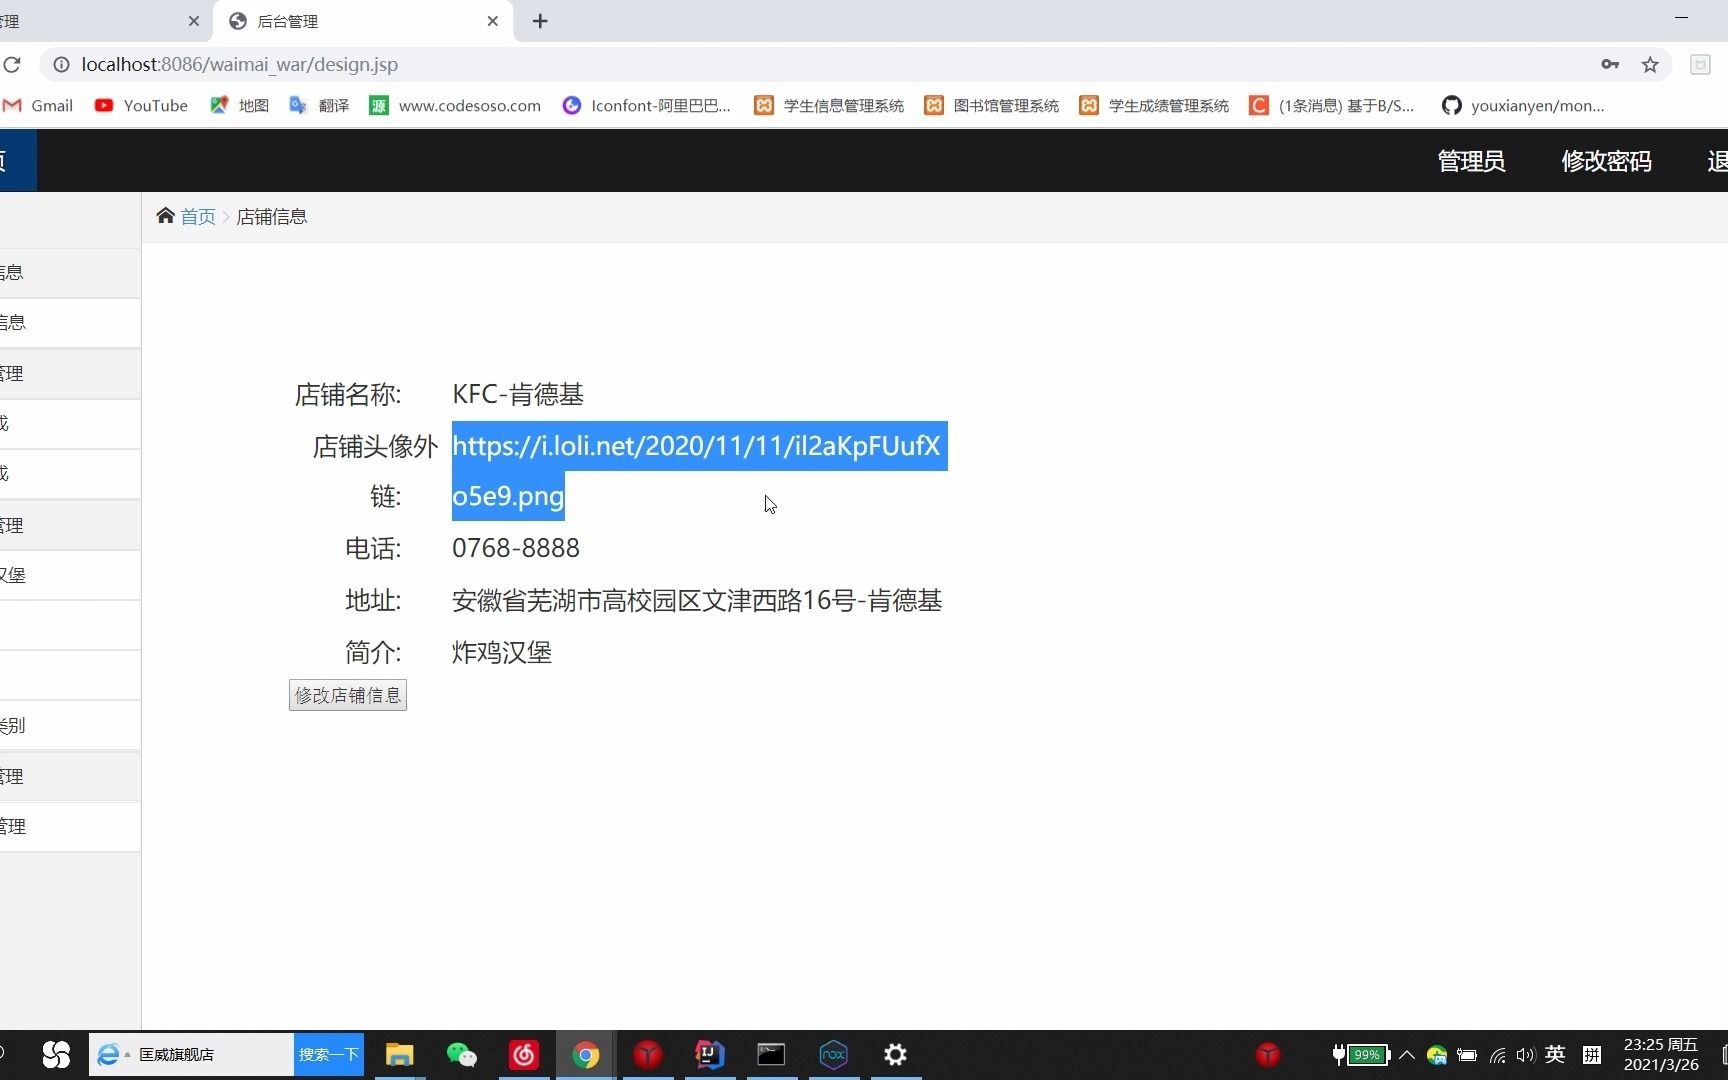Open Nox emulator from taskbar

(834, 1055)
